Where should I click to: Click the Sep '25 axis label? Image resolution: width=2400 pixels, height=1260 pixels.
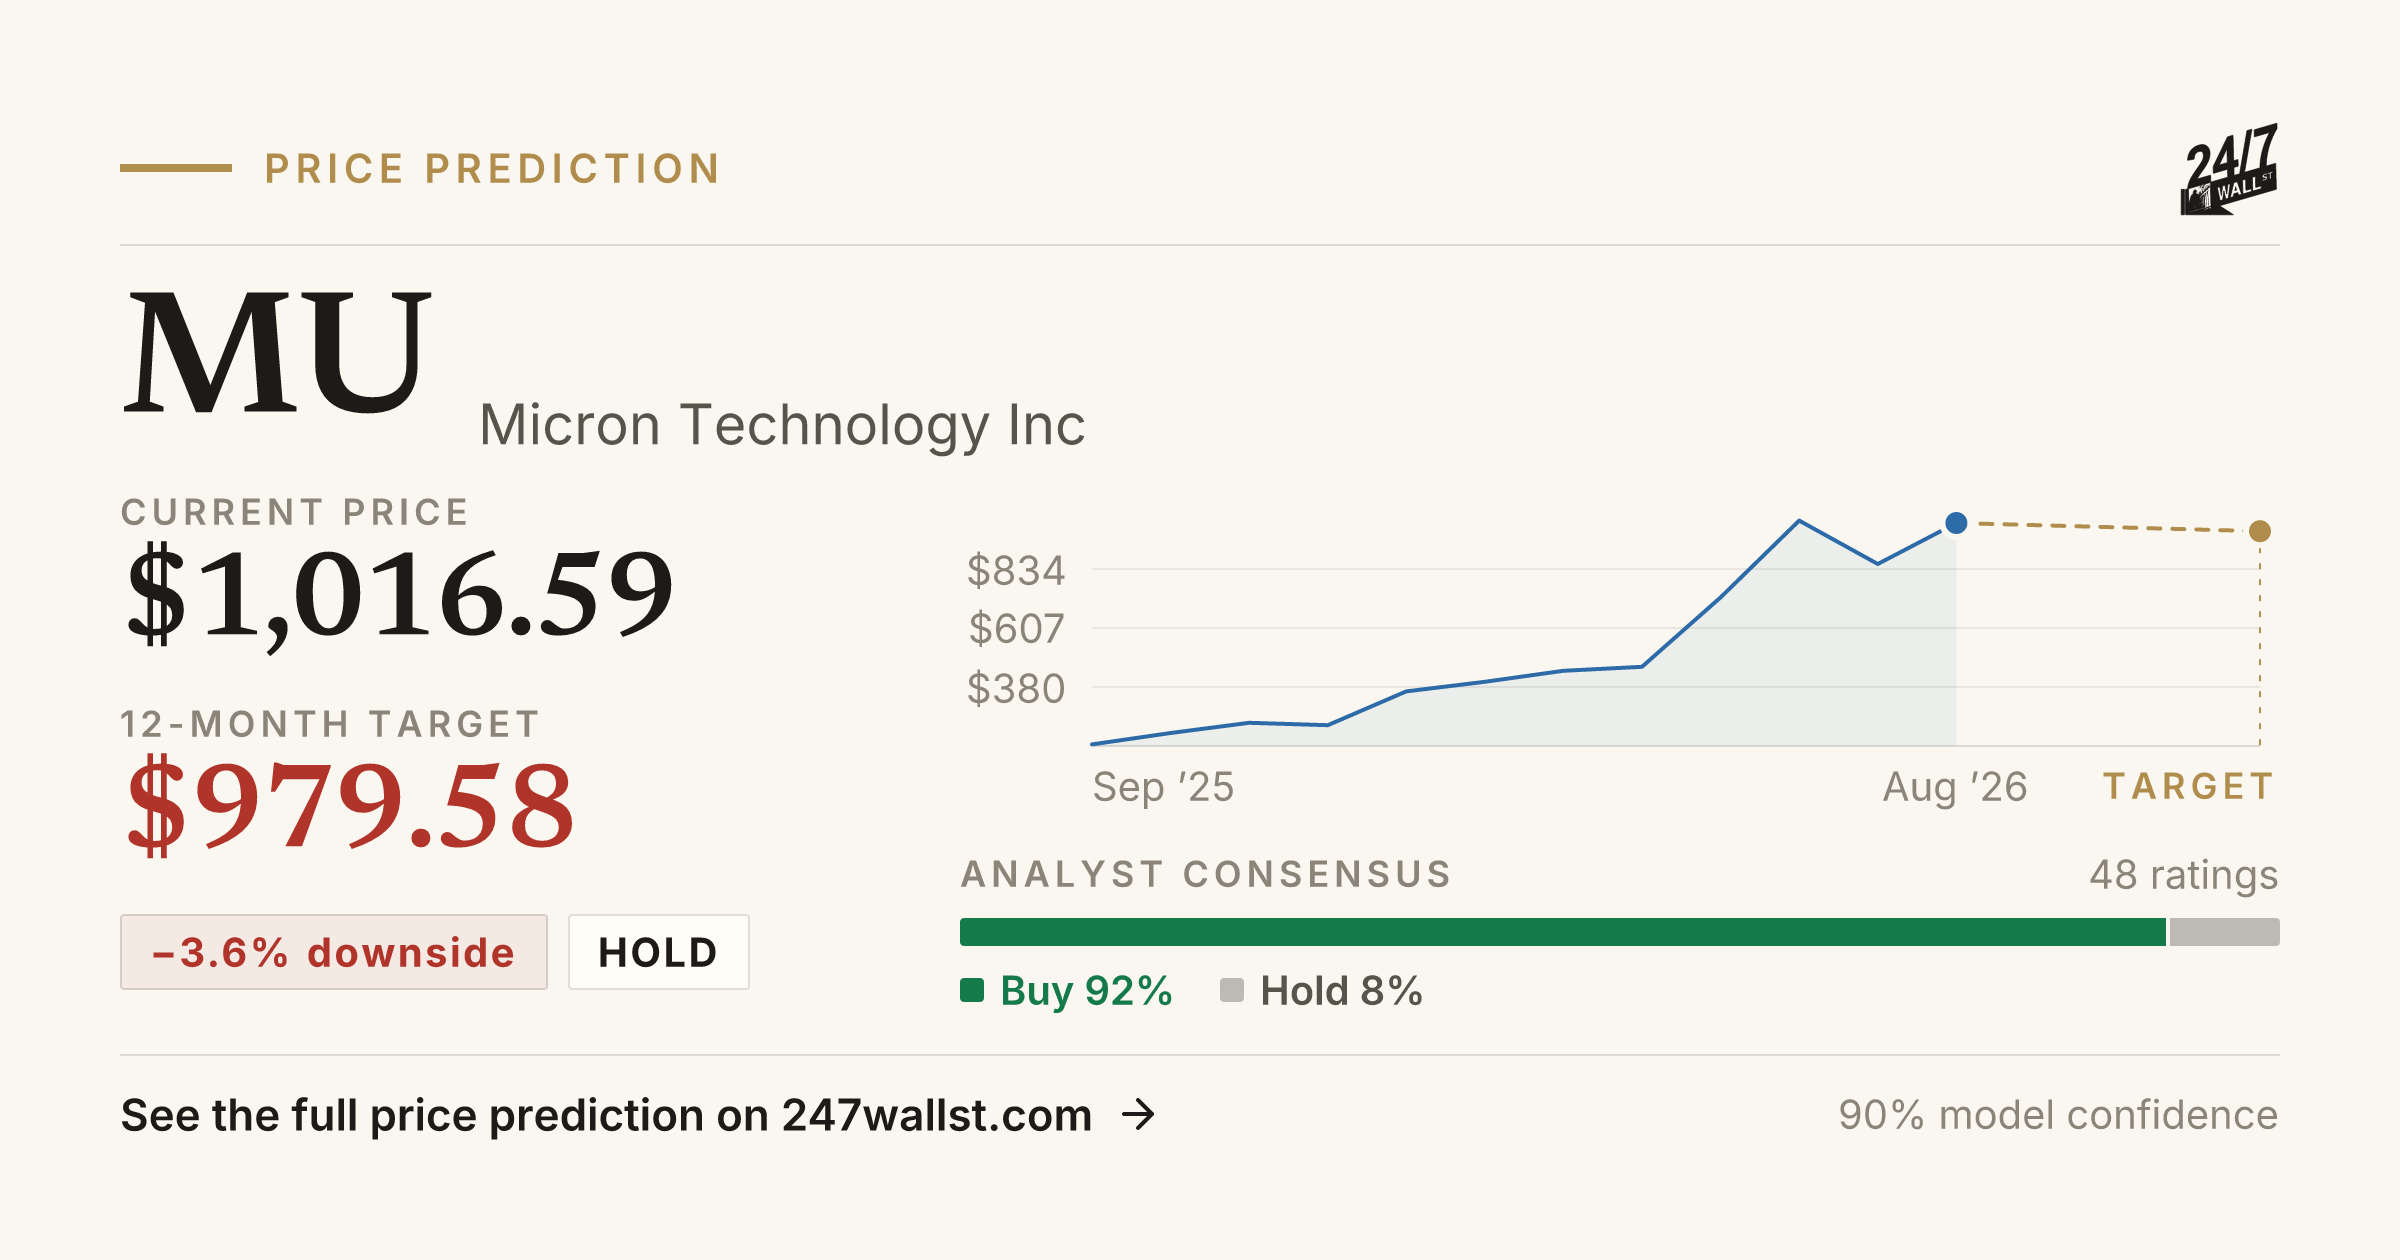click(x=1163, y=787)
